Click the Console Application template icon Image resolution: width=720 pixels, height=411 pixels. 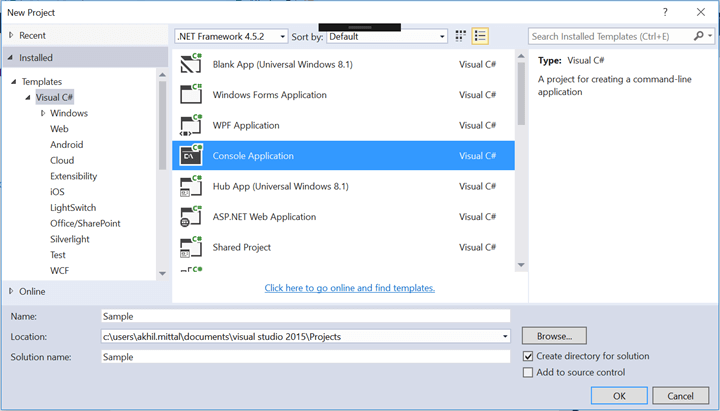(x=191, y=155)
